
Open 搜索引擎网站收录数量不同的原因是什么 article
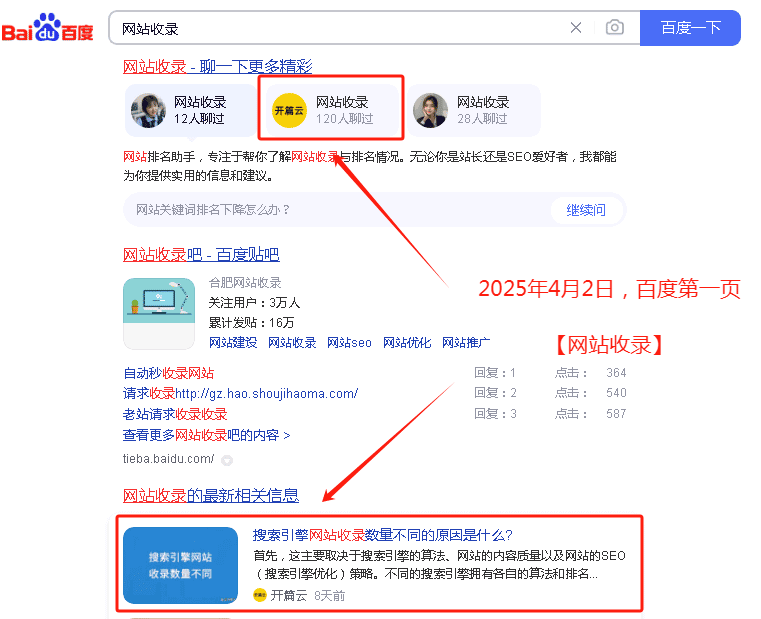pos(382,535)
